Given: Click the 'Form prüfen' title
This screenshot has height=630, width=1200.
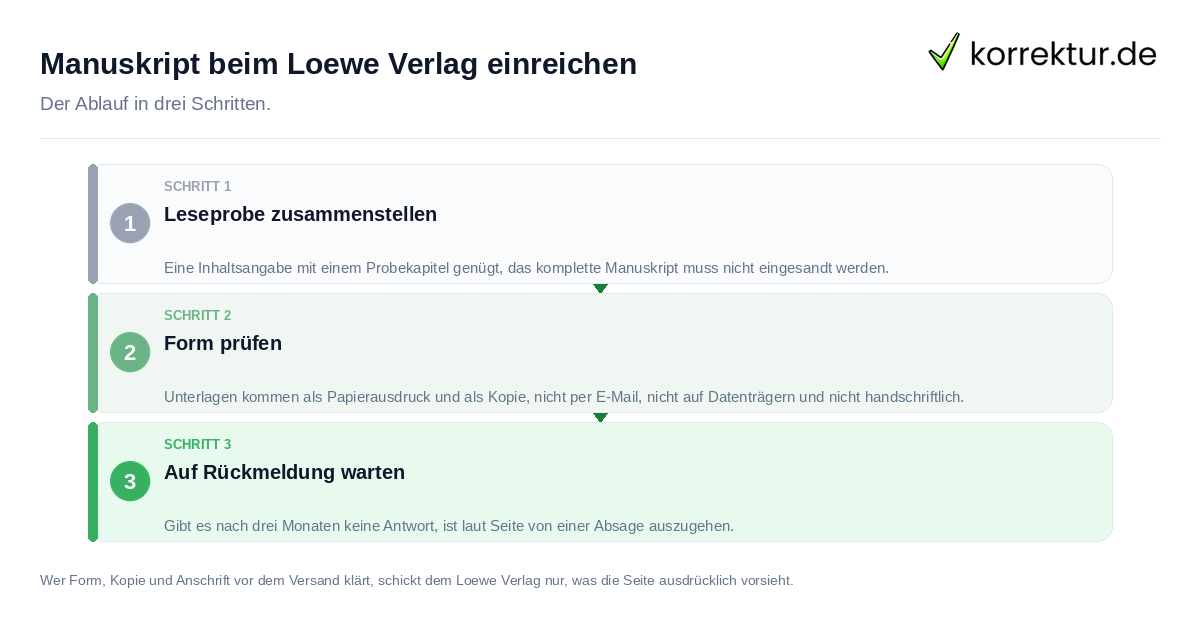Looking at the screenshot, I should click(x=223, y=343).
